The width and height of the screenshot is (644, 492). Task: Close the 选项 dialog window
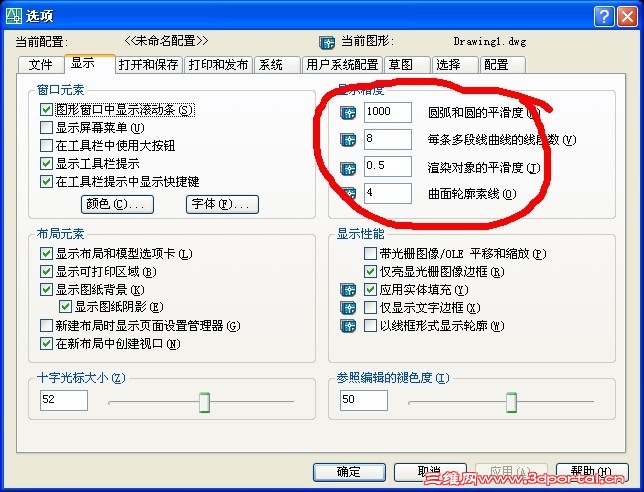tap(627, 16)
